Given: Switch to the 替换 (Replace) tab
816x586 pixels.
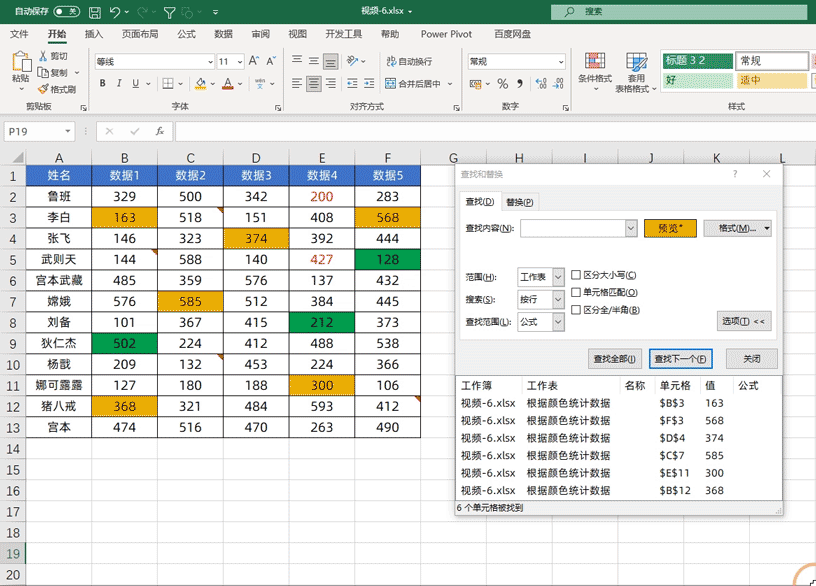Looking at the screenshot, I should click(519, 201).
